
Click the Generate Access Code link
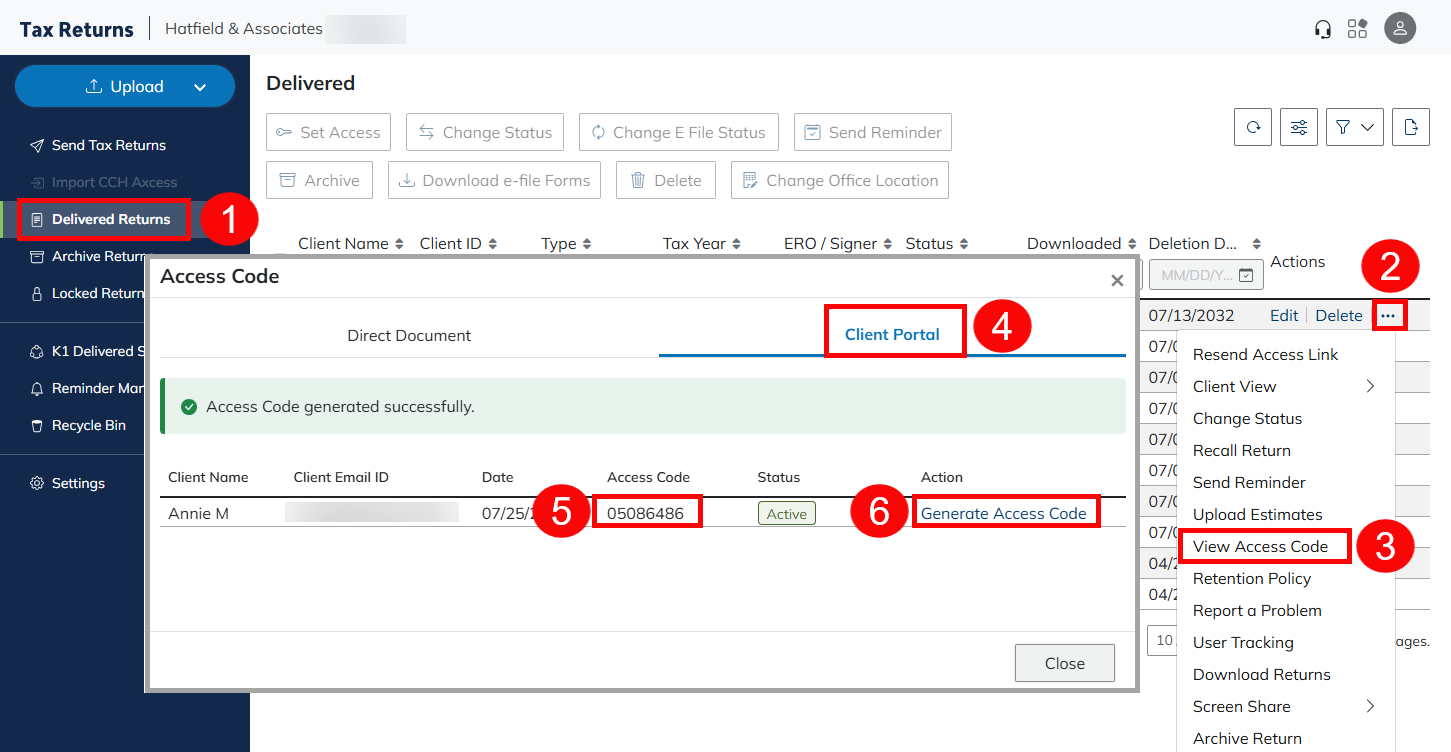(1003, 513)
